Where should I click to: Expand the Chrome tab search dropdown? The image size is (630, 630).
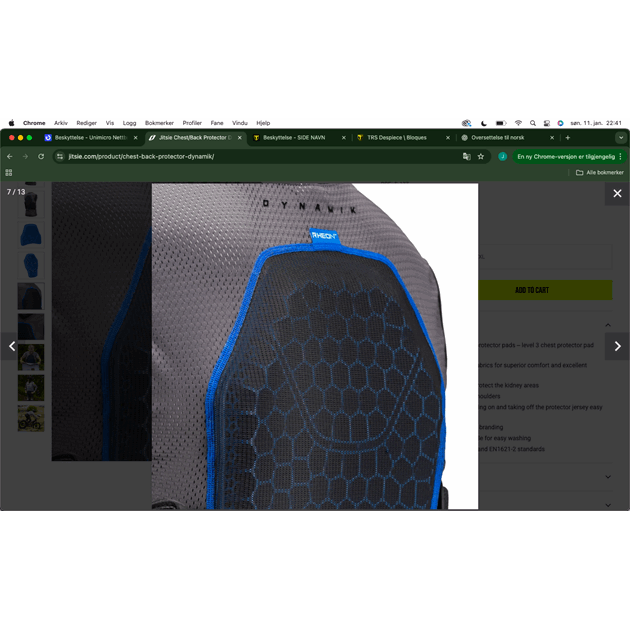tap(620, 137)
